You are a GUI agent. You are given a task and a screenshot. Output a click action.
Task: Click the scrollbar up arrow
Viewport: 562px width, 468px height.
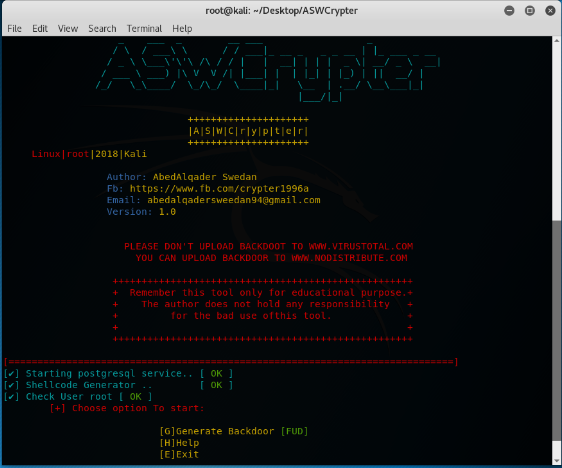[x=557, y=40]
